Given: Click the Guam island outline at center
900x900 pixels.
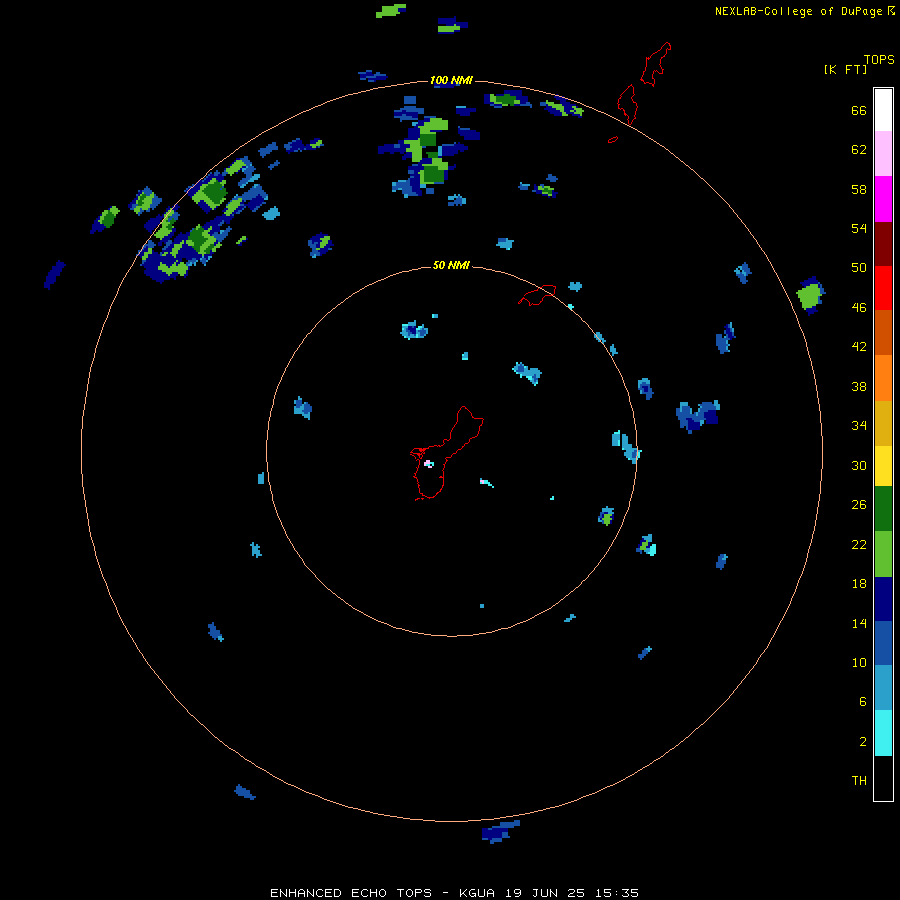Looking at the screenshot, I should [x=447, y=453].
